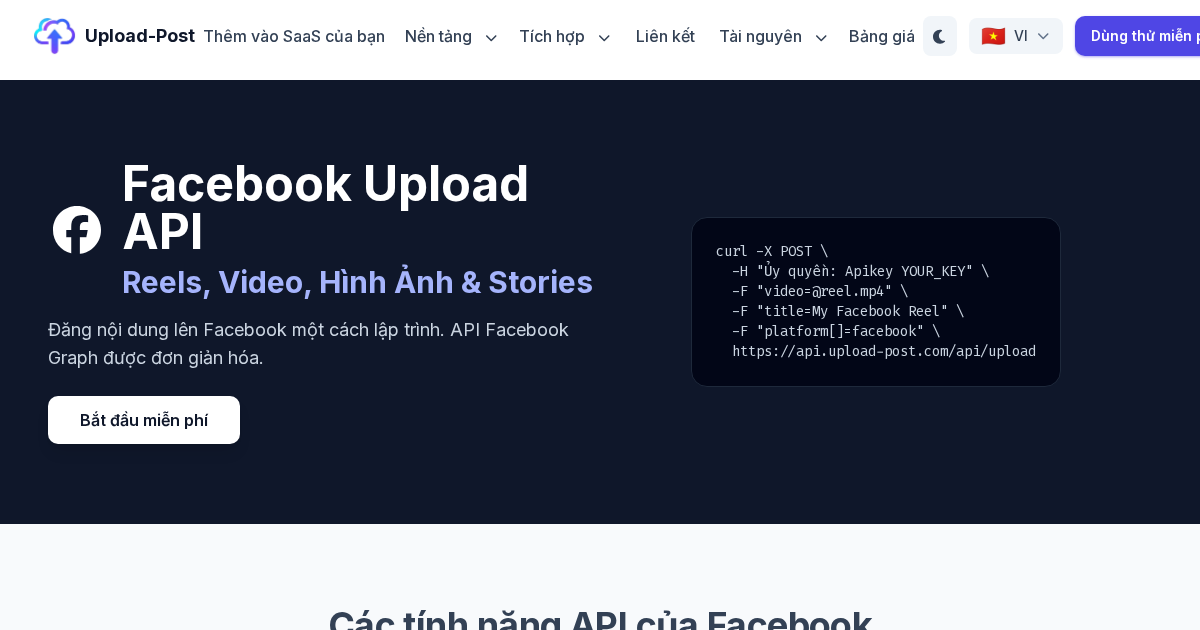Expand the chevron next to Nền tảng
The width and height of the screenshot is (1200, 630).
coord(491,37)
